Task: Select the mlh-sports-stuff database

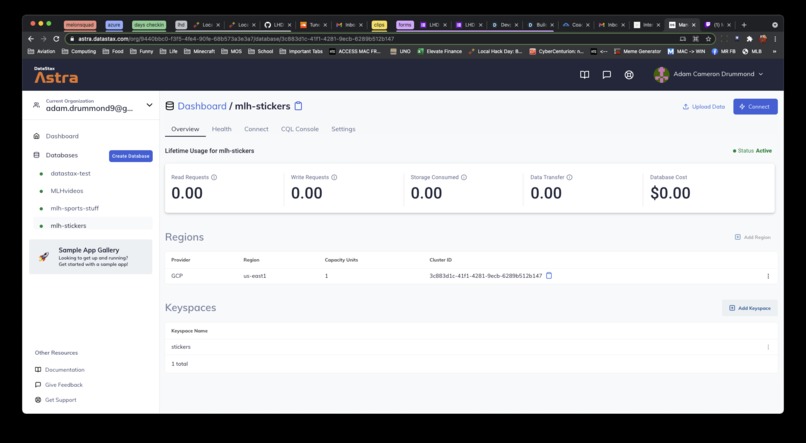Action: coord(75,208)
